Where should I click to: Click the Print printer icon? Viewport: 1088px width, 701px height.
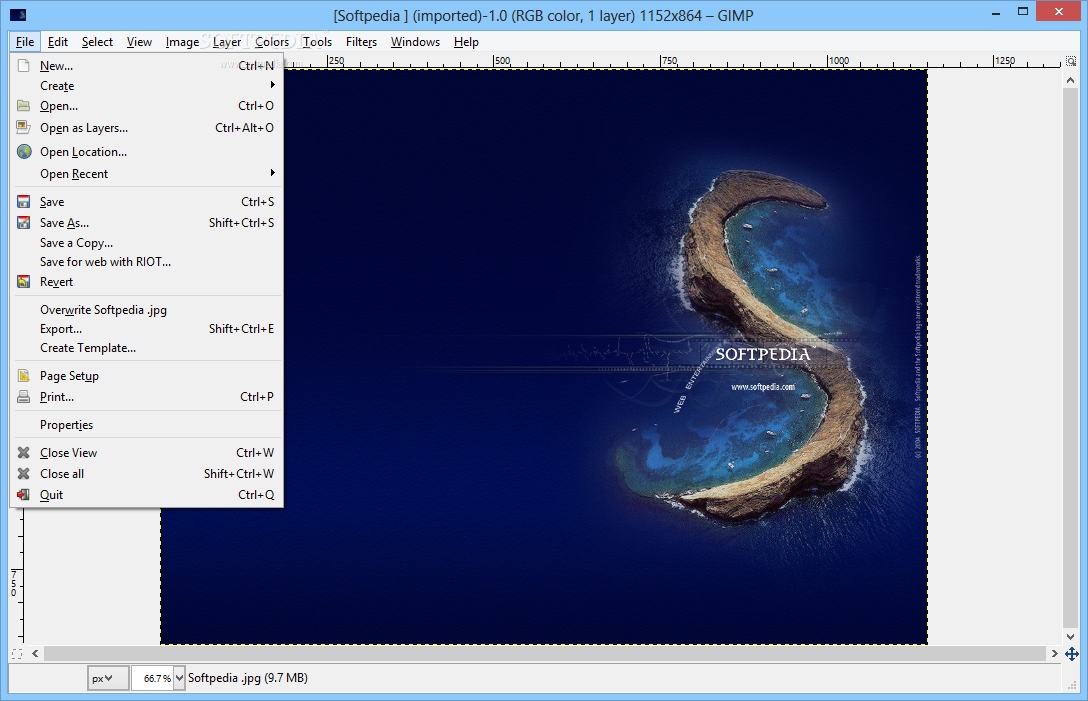[x=24, y=397]
